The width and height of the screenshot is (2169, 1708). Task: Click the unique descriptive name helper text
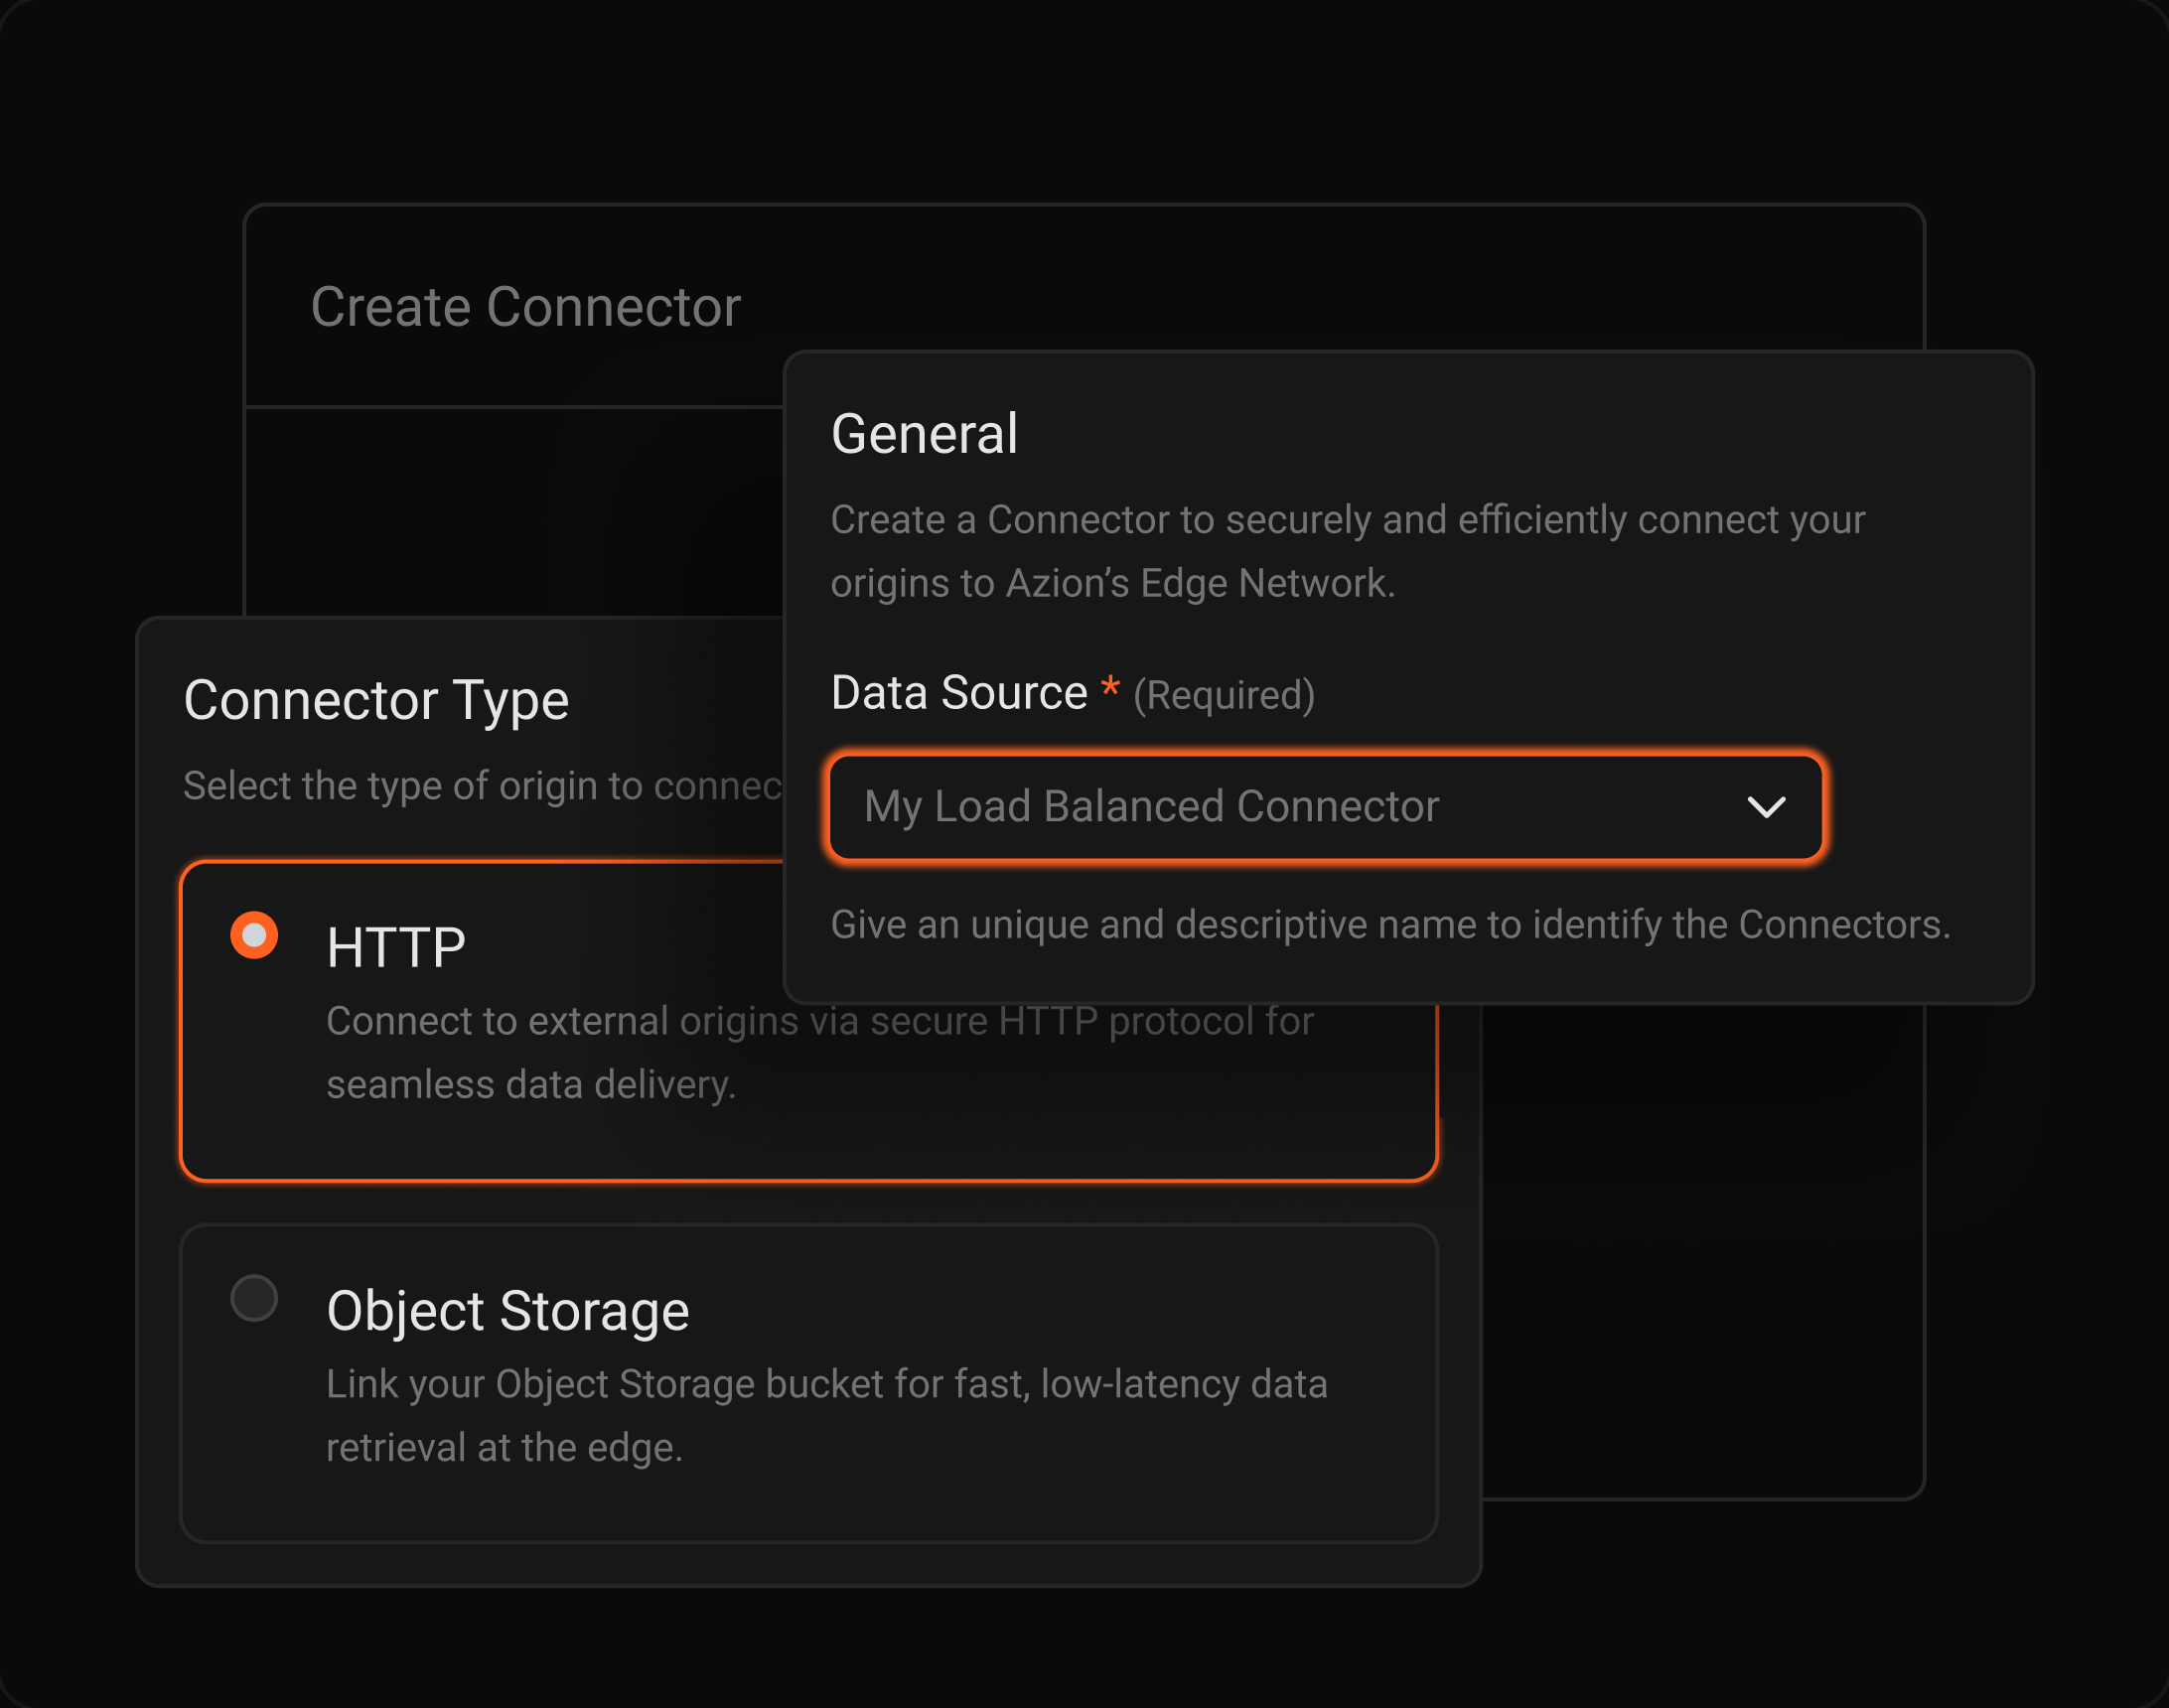pyautogui.click(x=1390, y=924)
